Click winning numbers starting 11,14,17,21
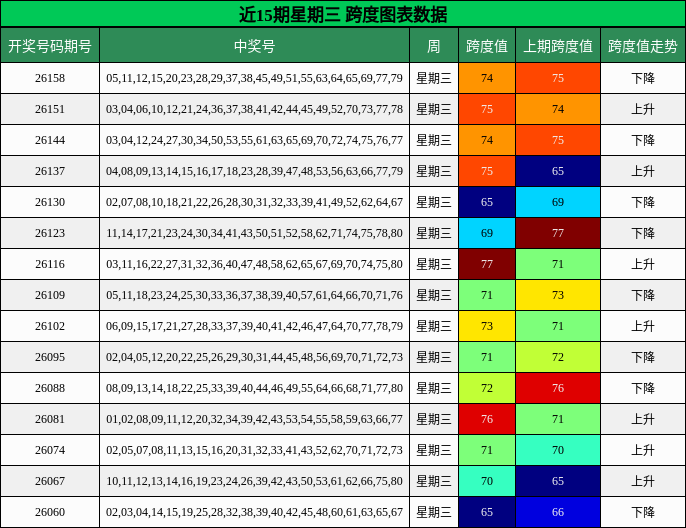Viewport: 686px width, 528px height. [254, 233]
